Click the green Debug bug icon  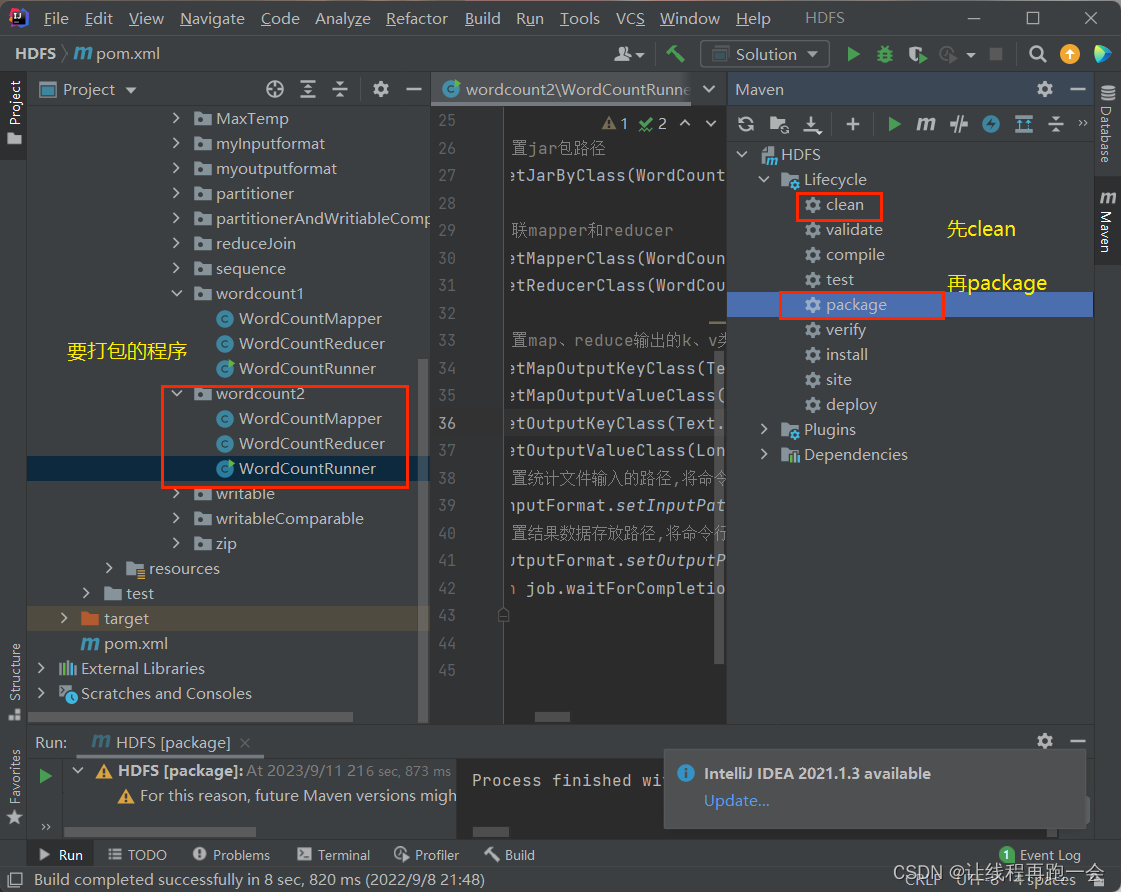(884, 54)
